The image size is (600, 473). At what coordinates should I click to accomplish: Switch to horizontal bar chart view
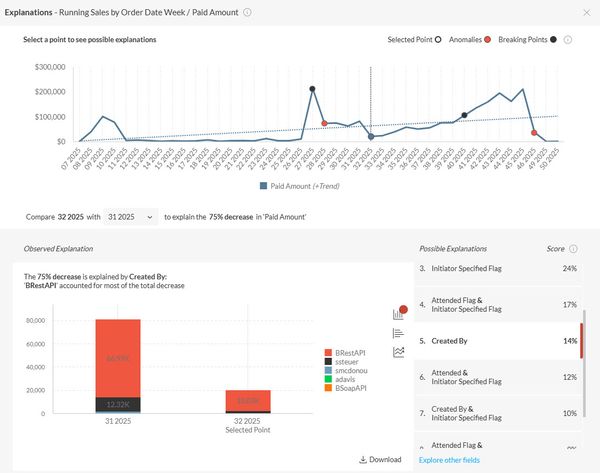pos(399,333)
